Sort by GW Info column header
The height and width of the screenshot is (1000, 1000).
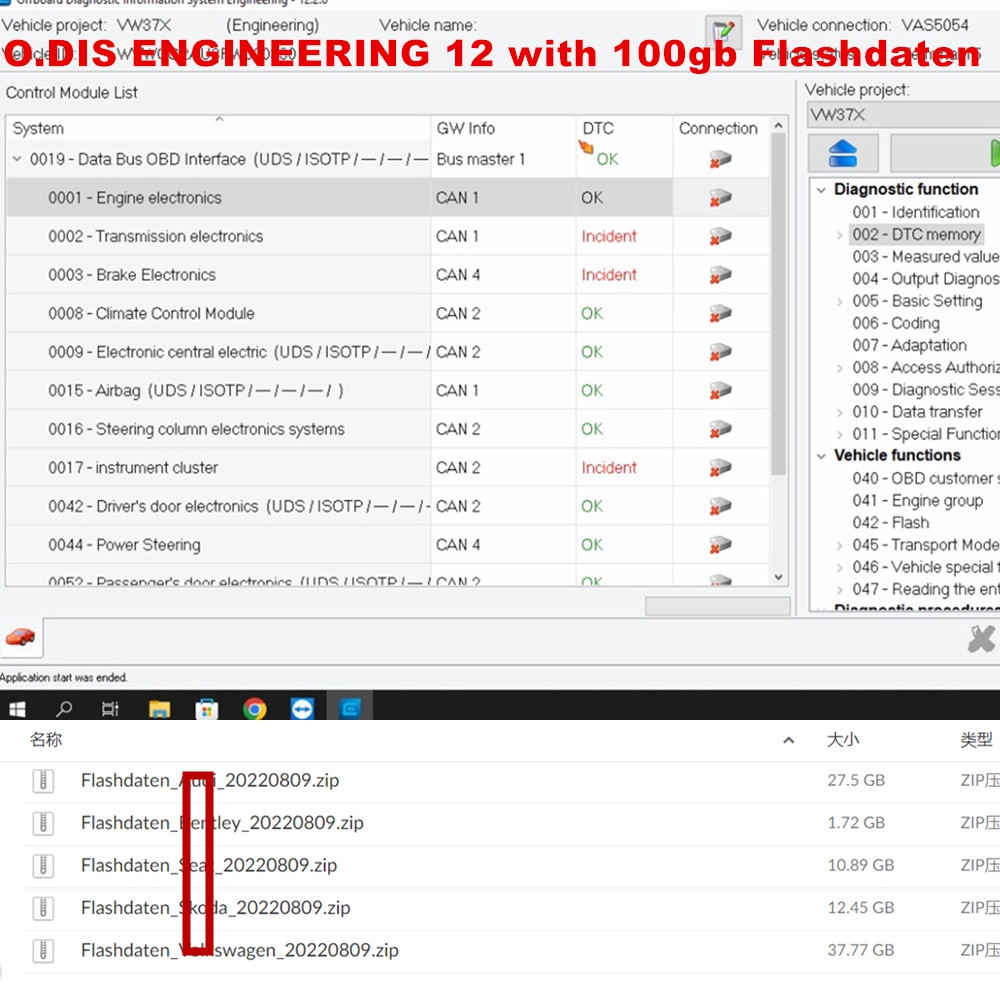[503, 128]
